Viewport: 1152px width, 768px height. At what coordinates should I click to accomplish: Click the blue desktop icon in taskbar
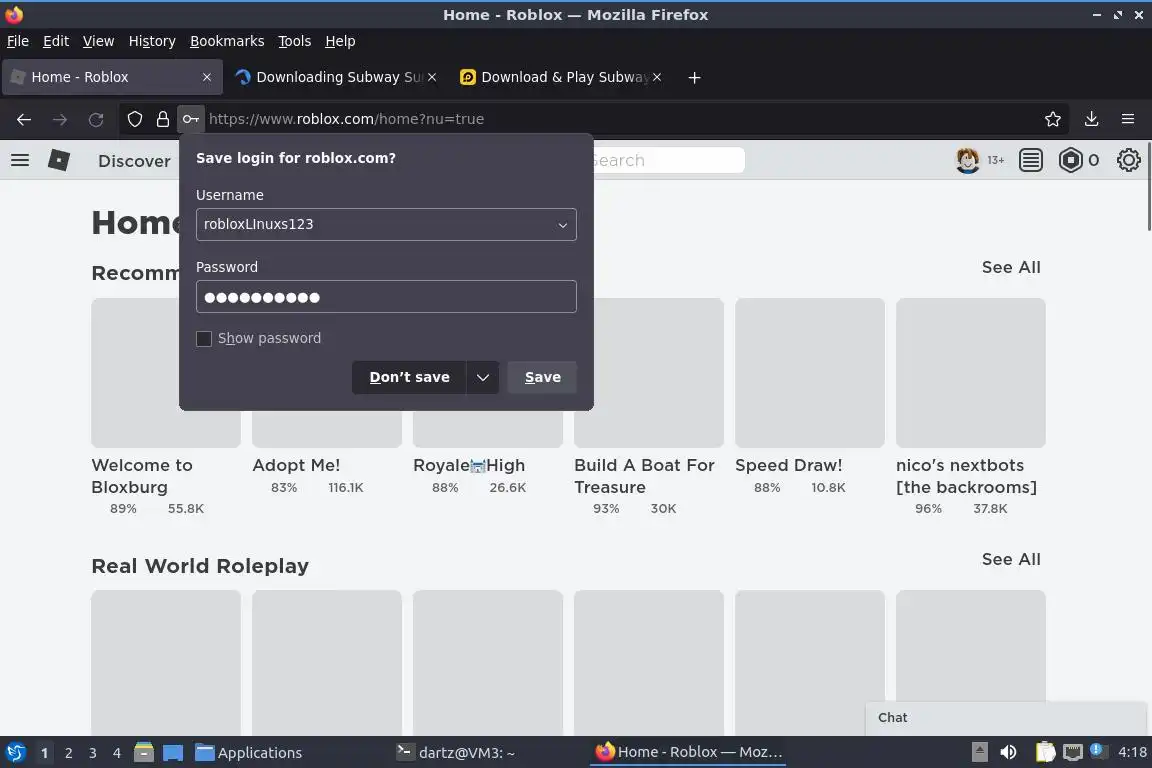(x=173, y=753)
